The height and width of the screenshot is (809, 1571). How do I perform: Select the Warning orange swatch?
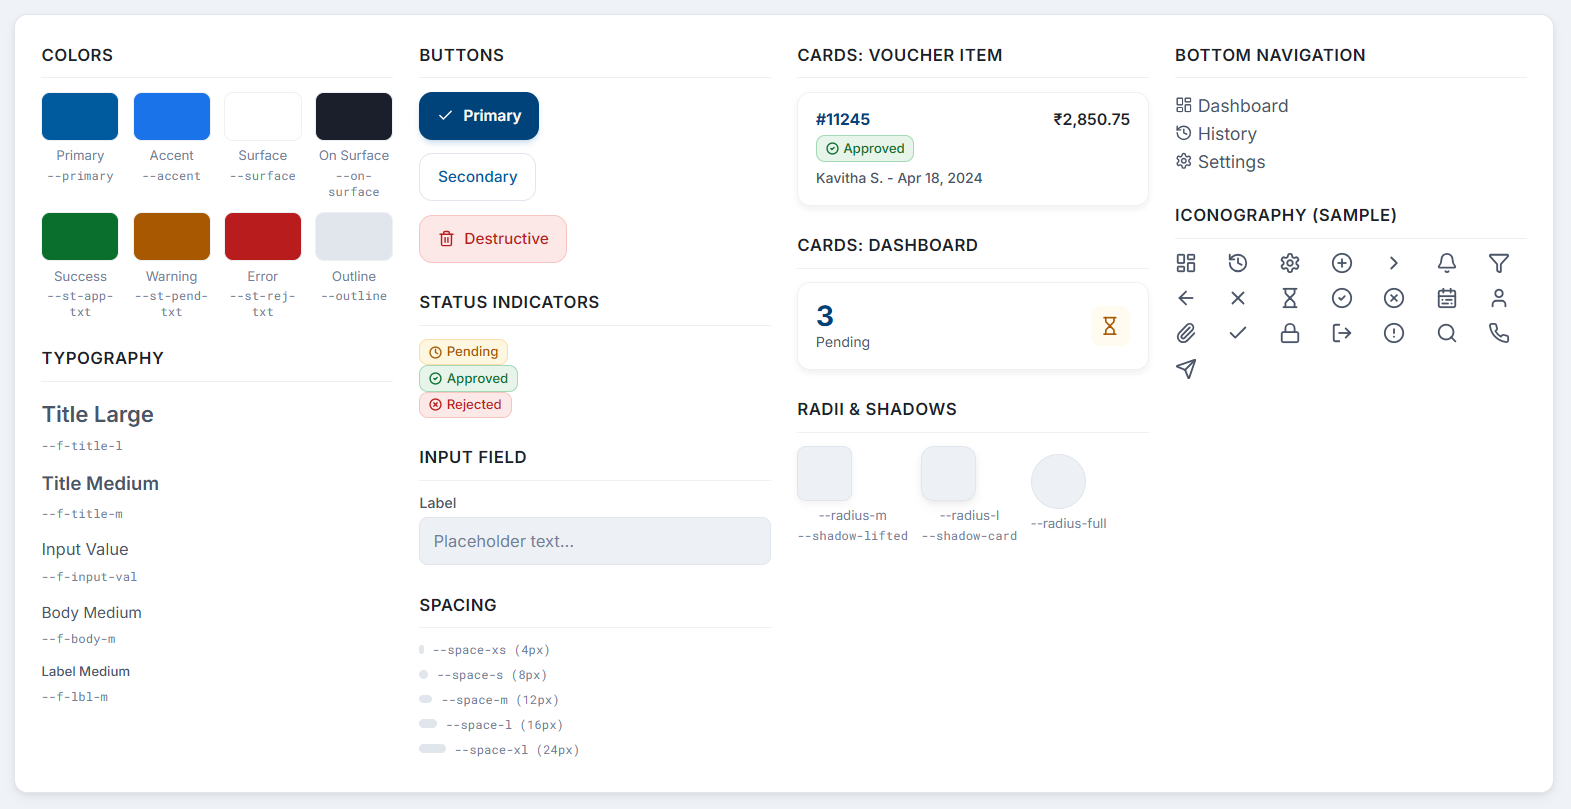point(172,237)
